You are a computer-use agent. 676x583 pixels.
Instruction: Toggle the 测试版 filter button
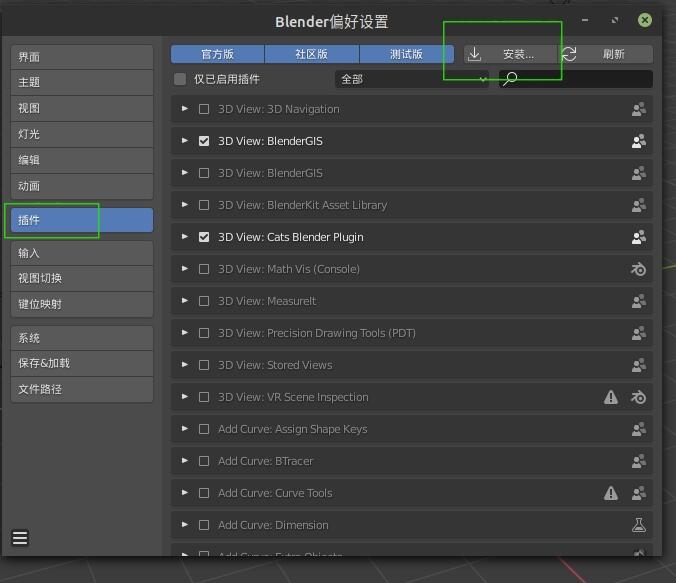(407, 54)
